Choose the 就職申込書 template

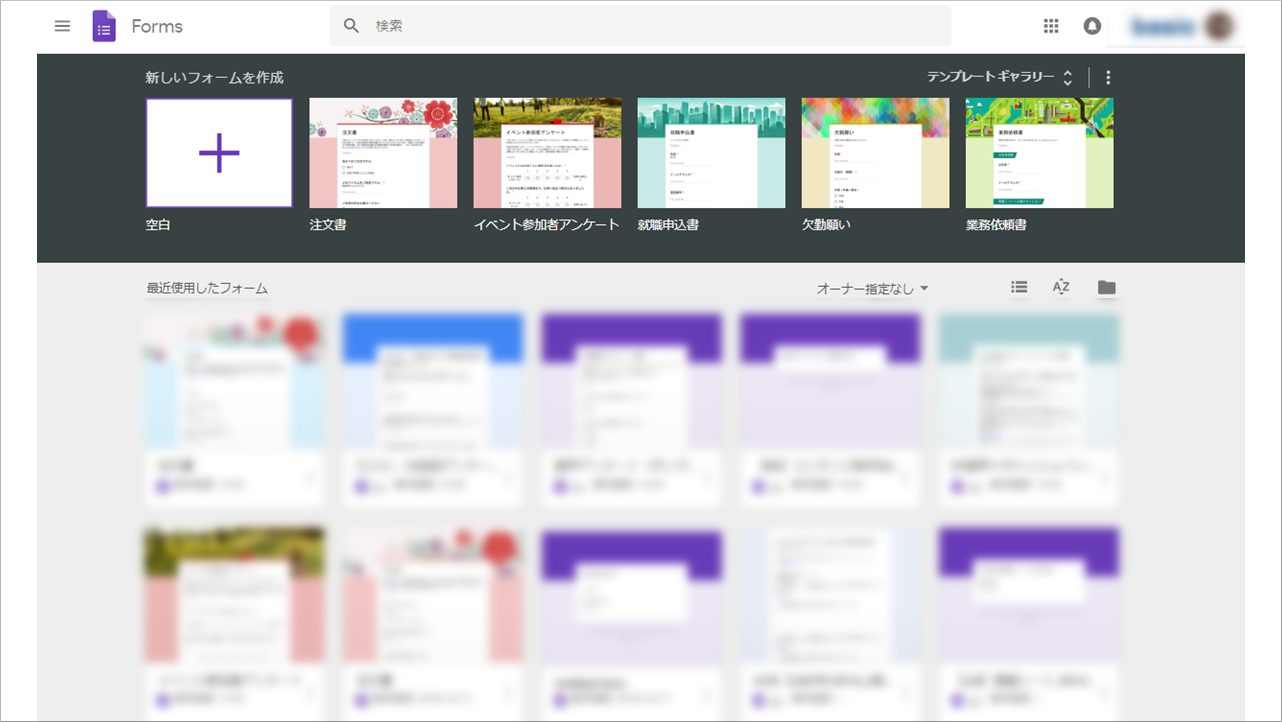711,152
